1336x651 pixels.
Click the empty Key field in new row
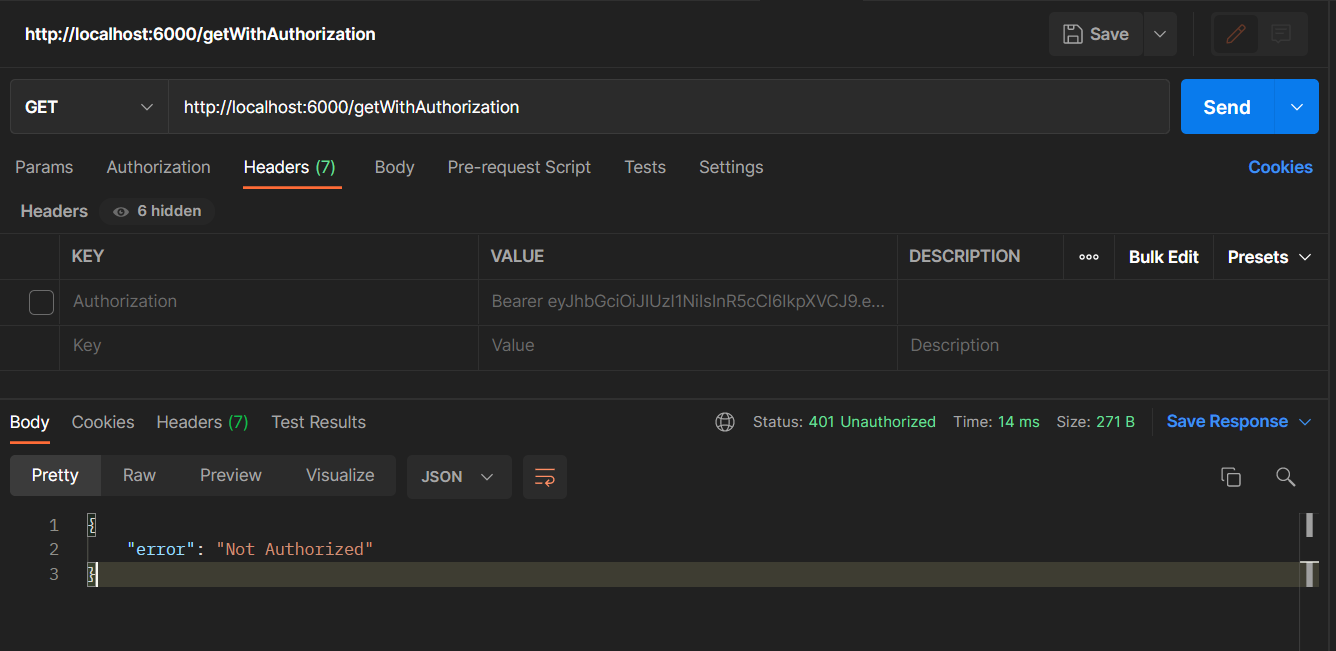point(269,346)
